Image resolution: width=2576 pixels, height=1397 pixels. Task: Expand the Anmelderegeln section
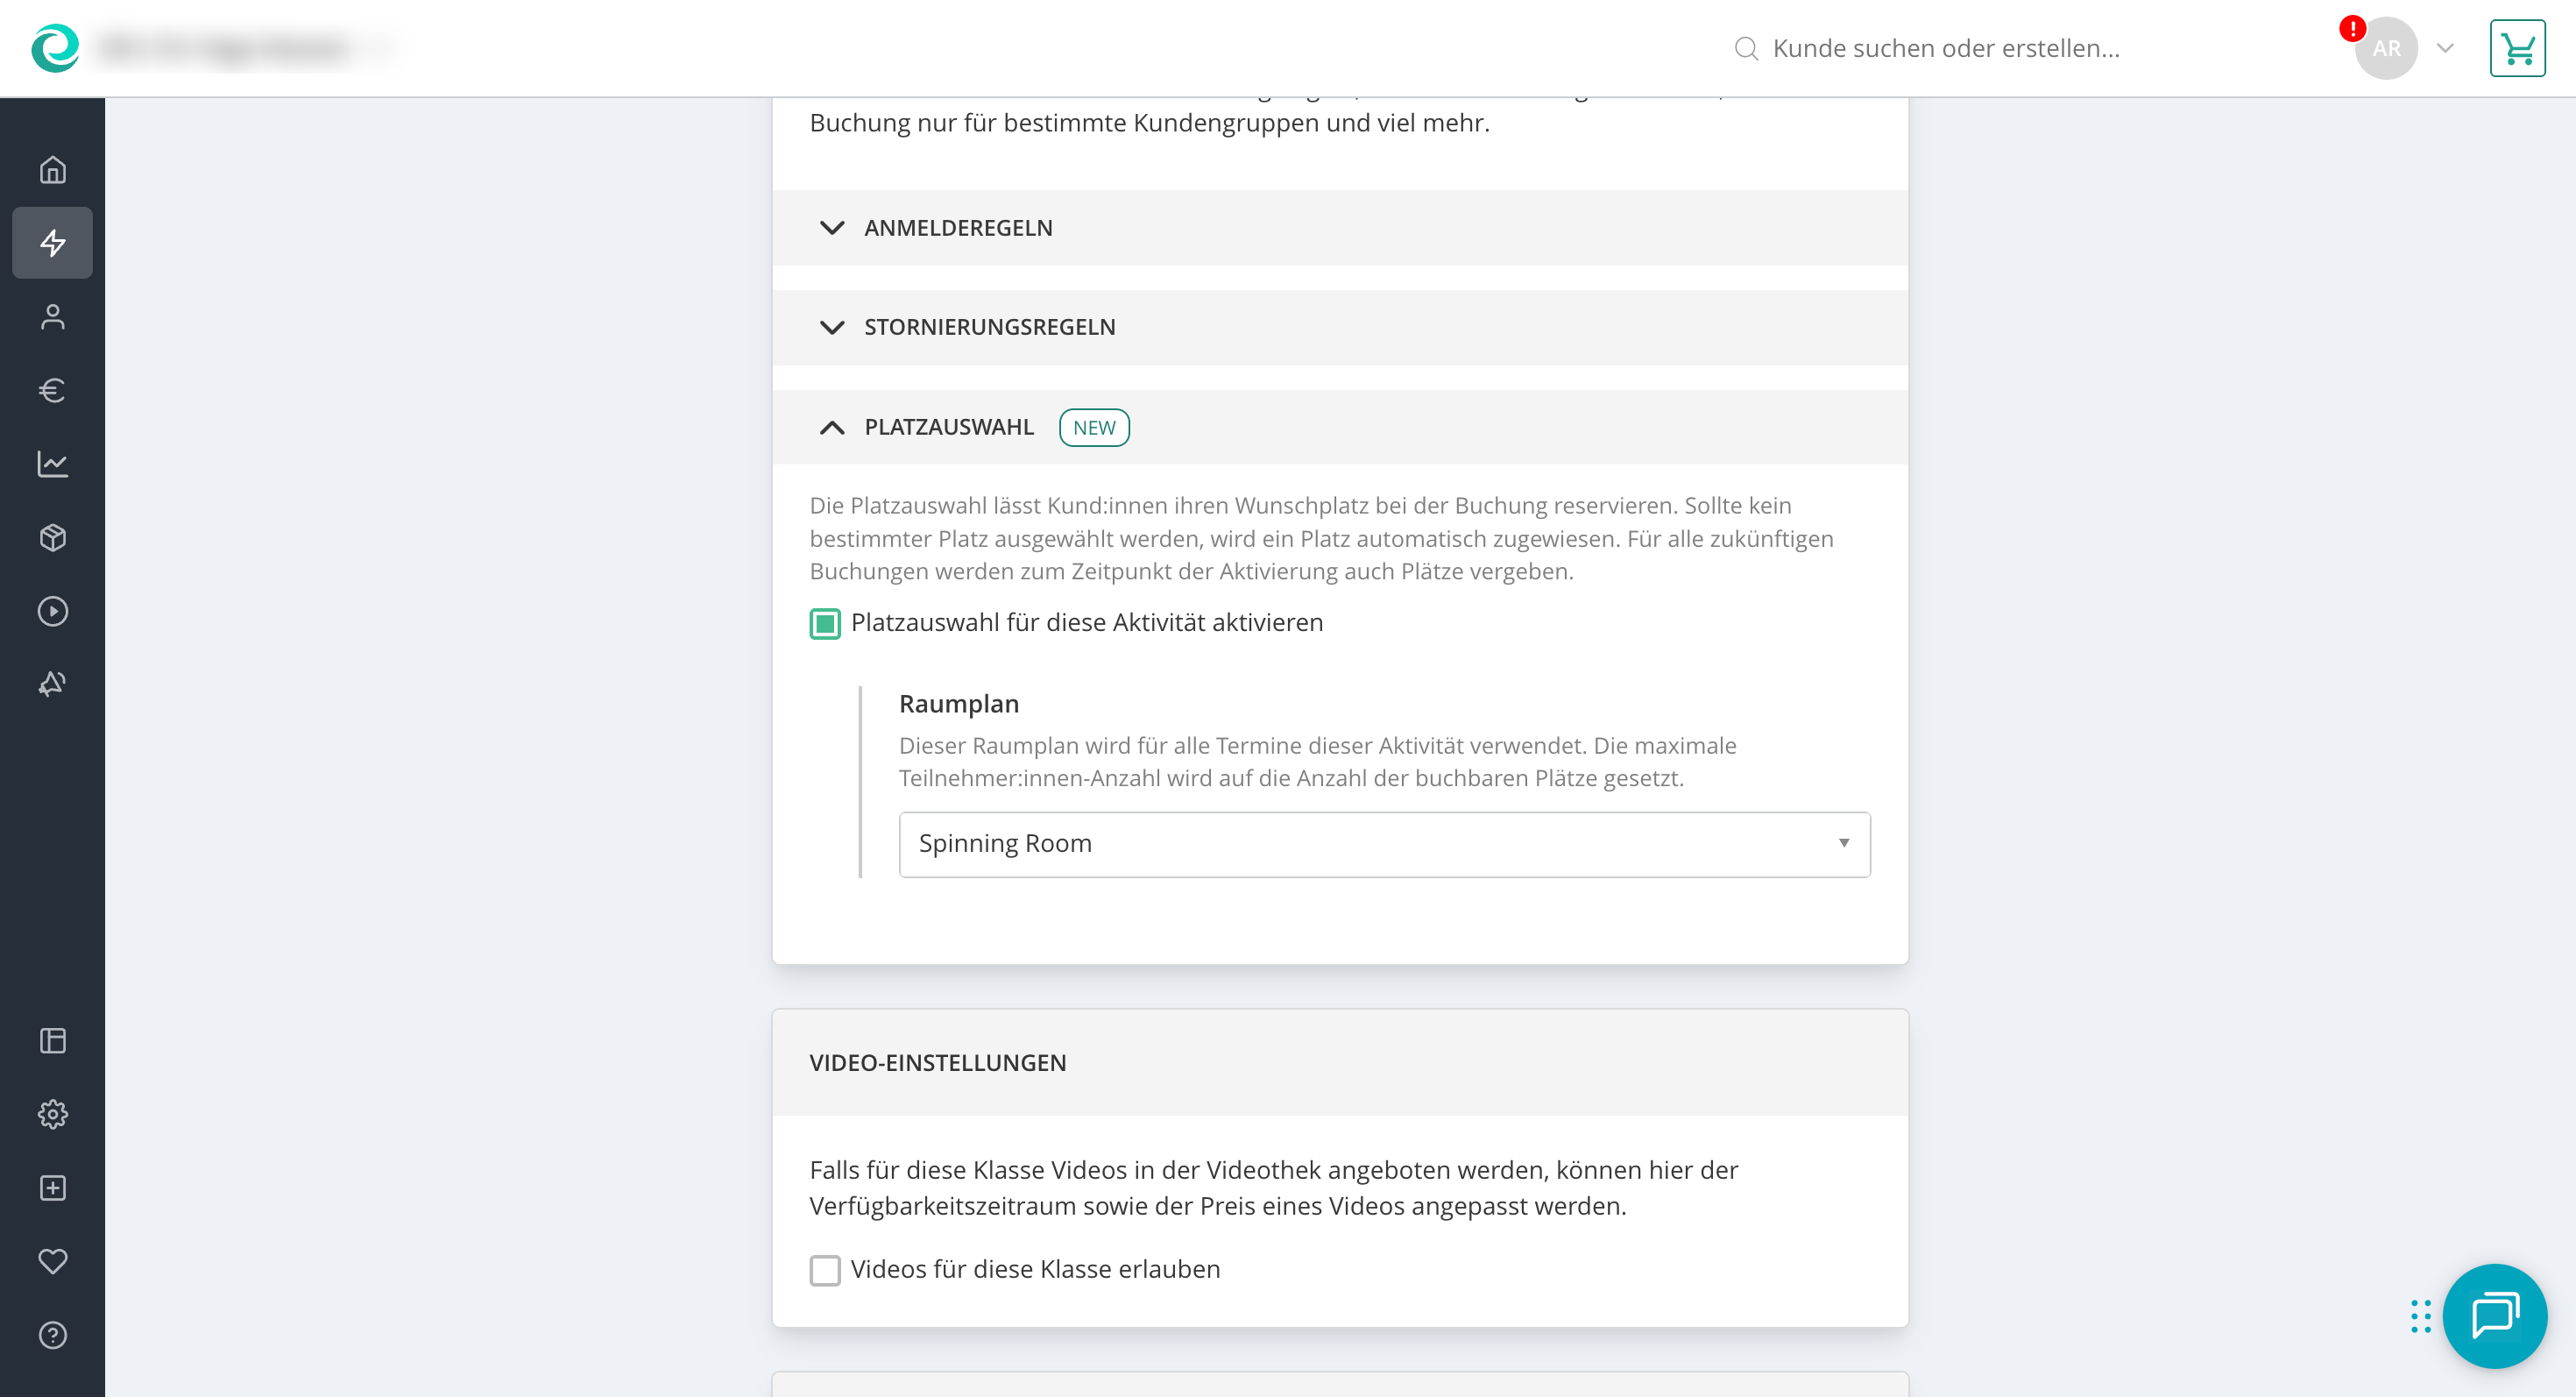tap(958, 228)
